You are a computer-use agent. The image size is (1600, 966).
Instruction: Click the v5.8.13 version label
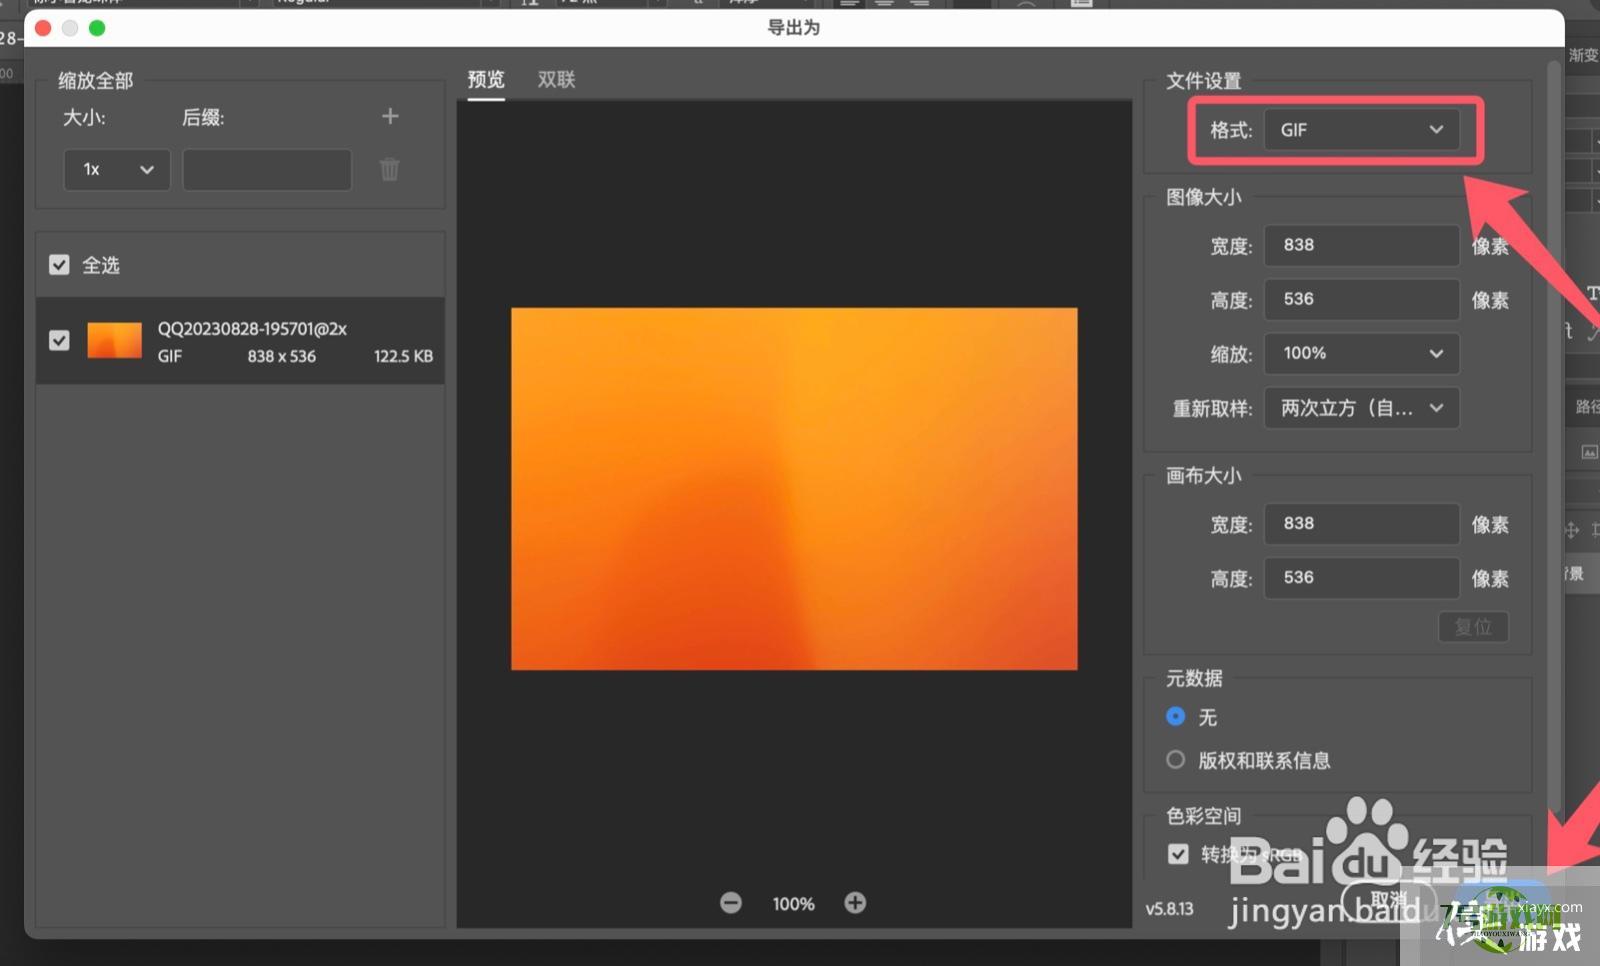point(1170,909)
